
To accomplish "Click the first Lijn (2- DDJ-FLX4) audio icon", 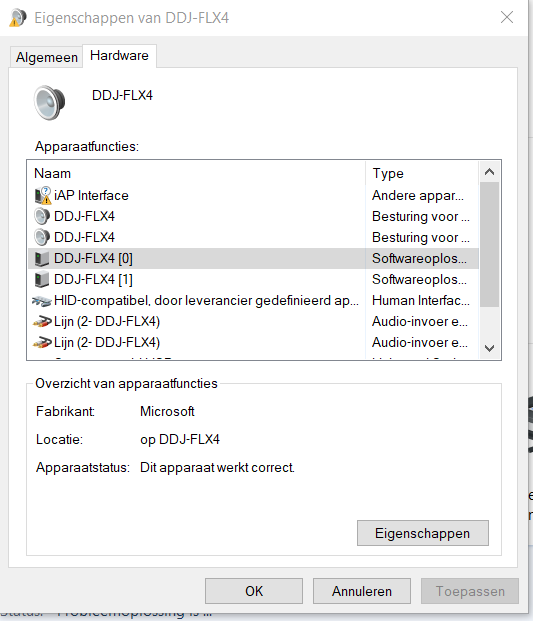I will 42,322.
